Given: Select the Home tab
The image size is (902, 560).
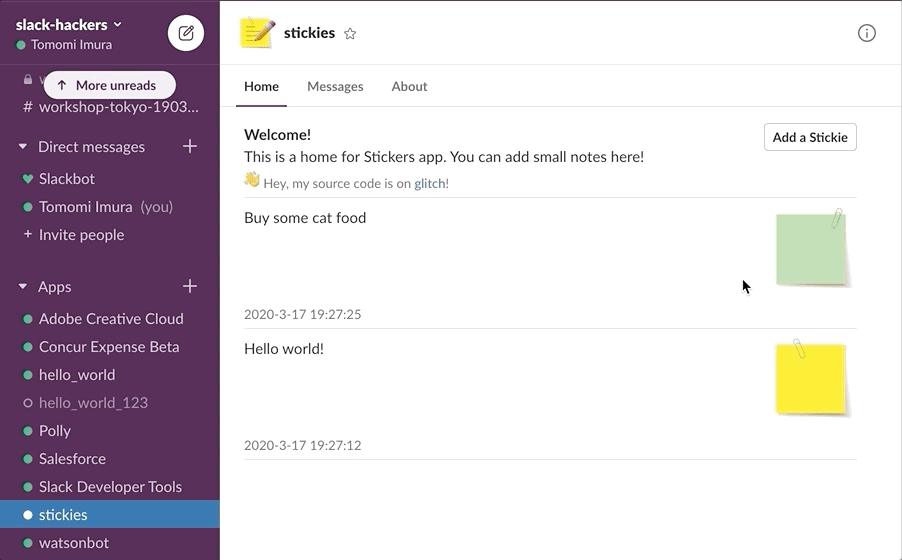Looking at the screenshot, I should pyautogui.click(x=261, y=87).
